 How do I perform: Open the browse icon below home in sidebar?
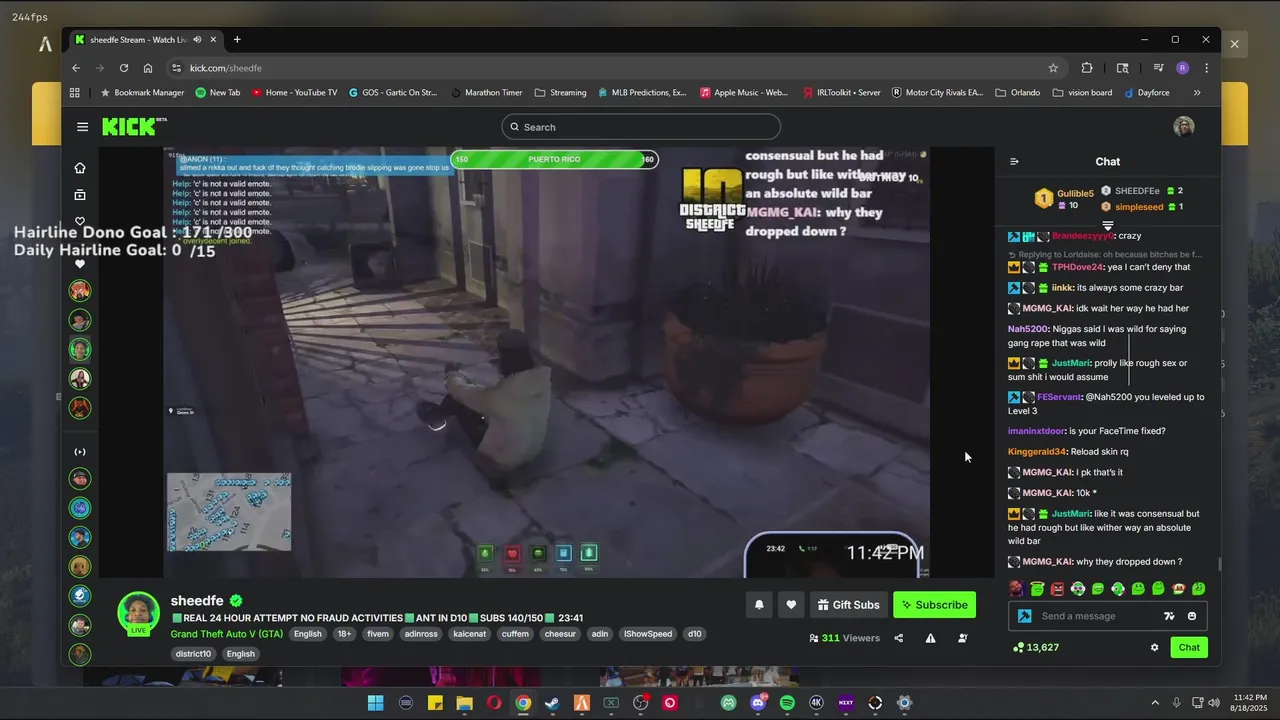[x=80, y=195]
